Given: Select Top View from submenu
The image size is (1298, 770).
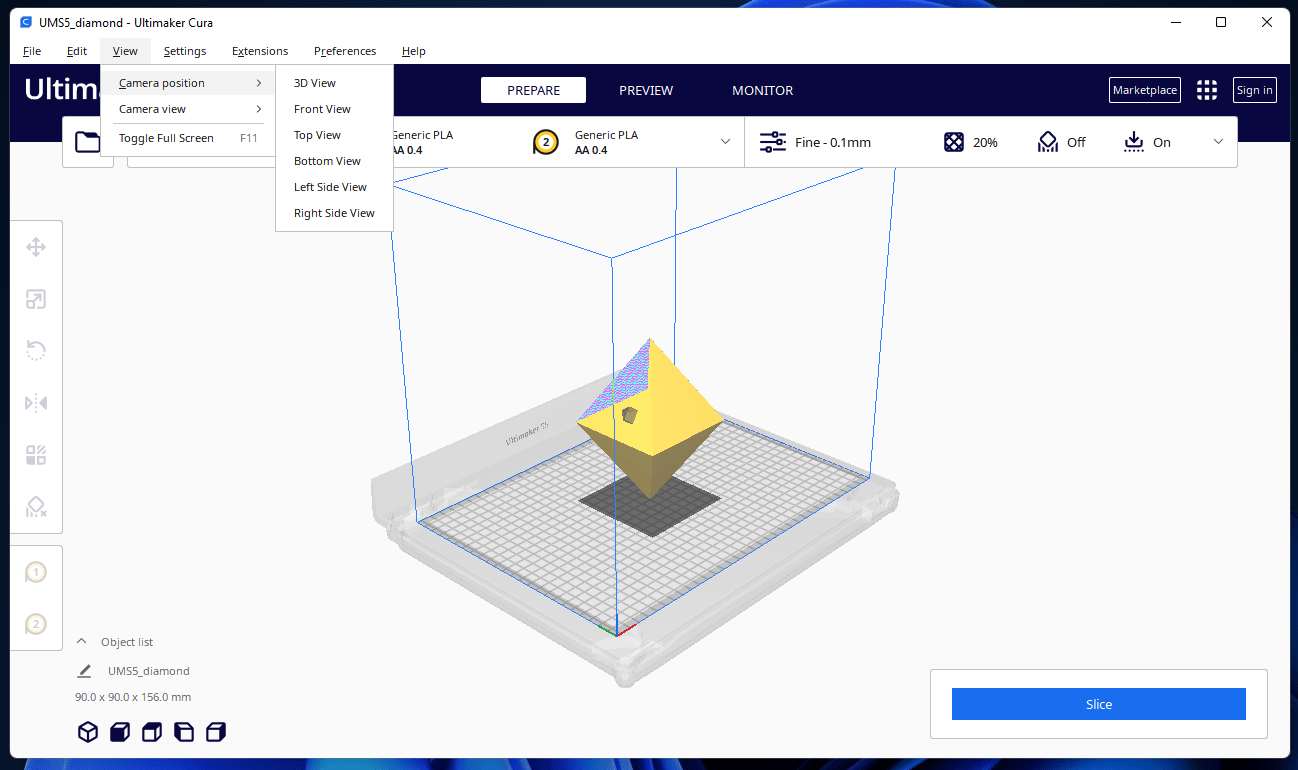Looking at the screenshot, I should (x=334, y=135).
